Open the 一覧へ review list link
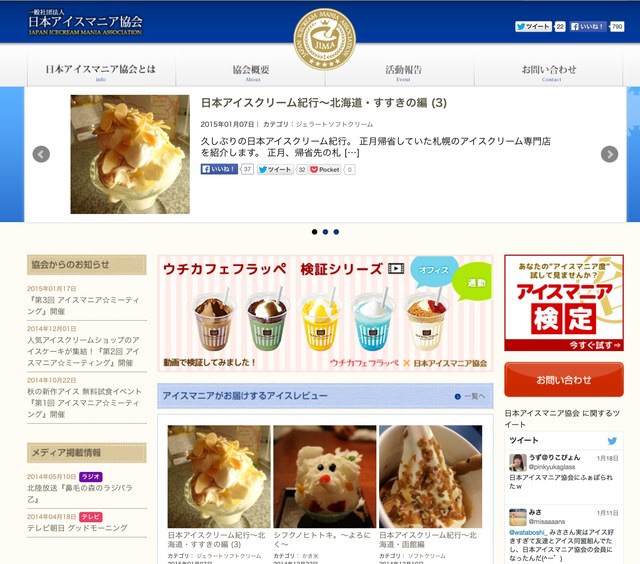The height and width of the screenshot is (564, 640). [470, 396]
